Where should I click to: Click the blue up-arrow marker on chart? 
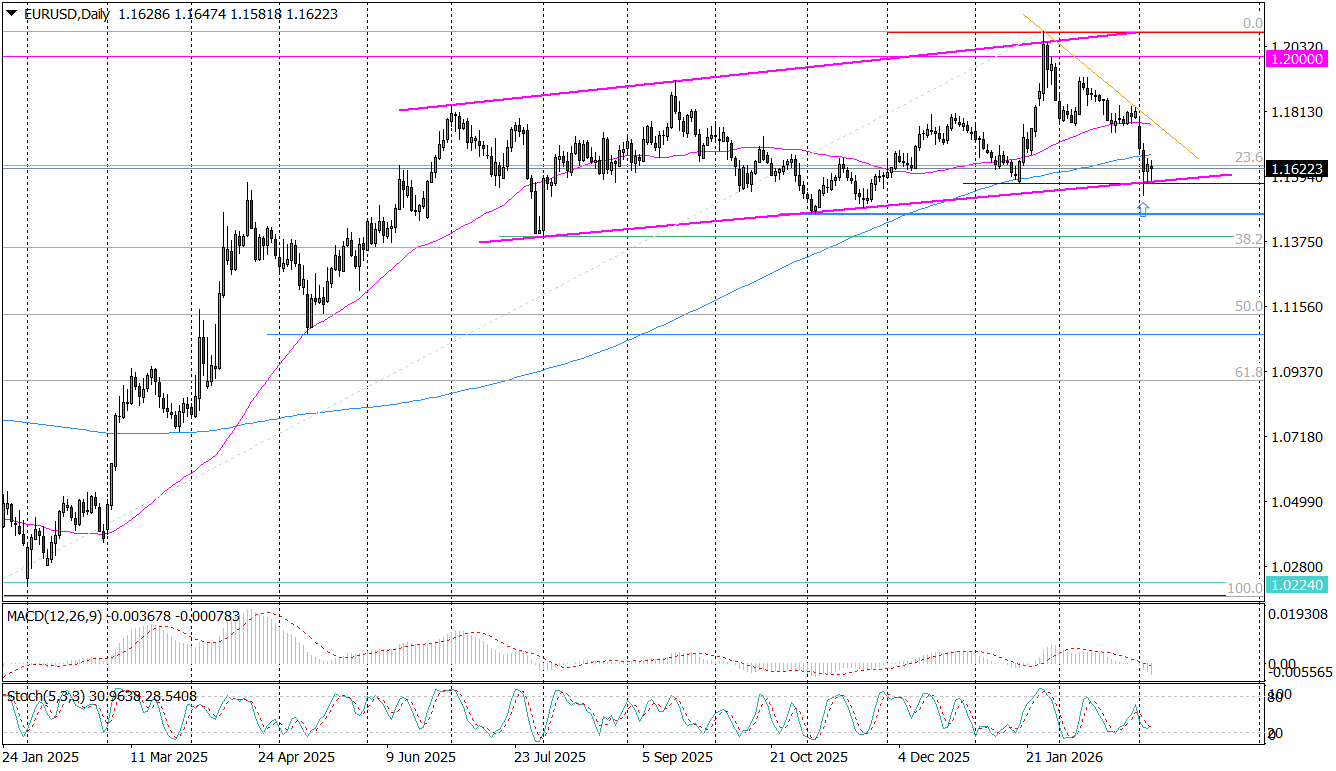(1143, 208)
